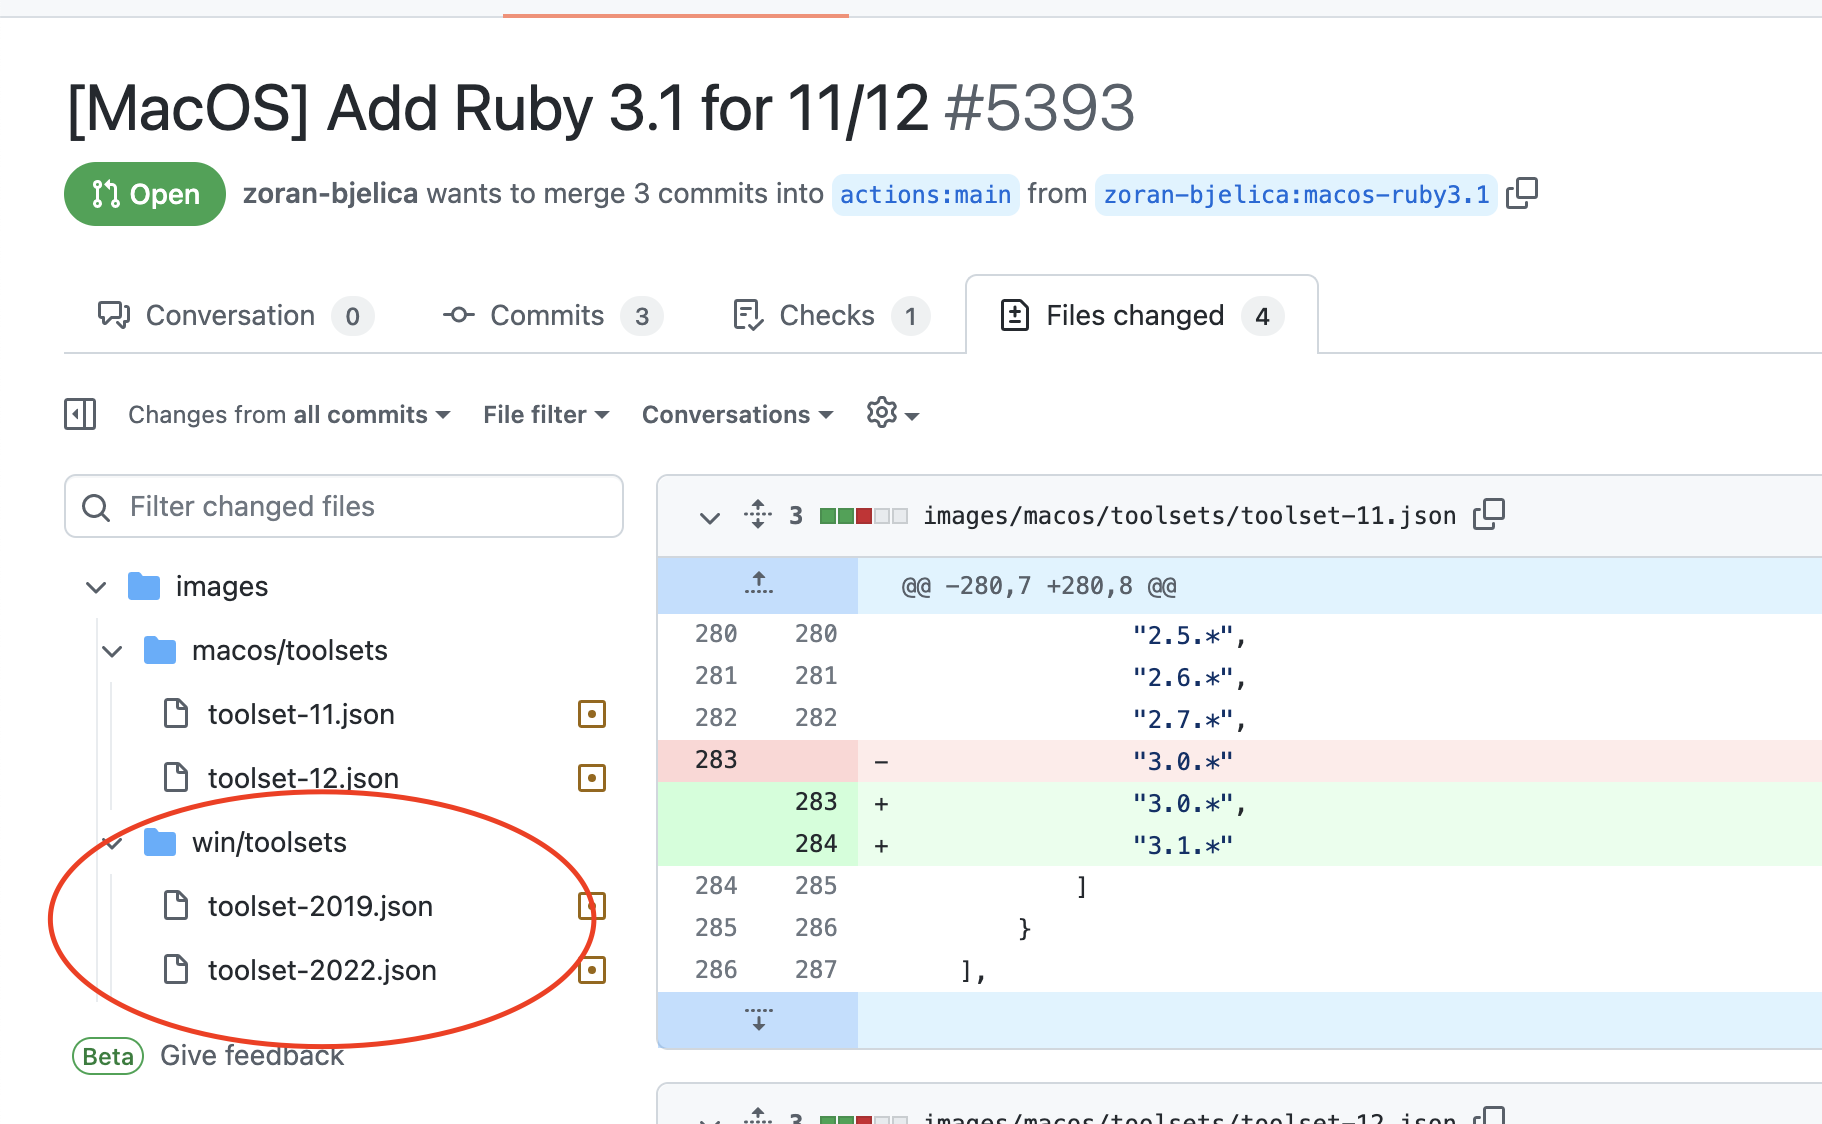Mark toolset-2022.json as viewed
1822x1124 pixels.
(592, 969)
